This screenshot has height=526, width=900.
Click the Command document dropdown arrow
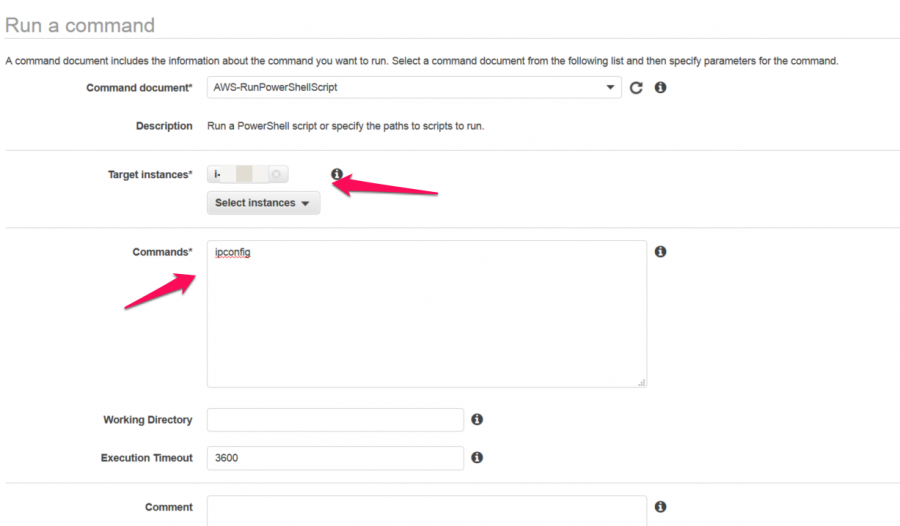[610, 87]
